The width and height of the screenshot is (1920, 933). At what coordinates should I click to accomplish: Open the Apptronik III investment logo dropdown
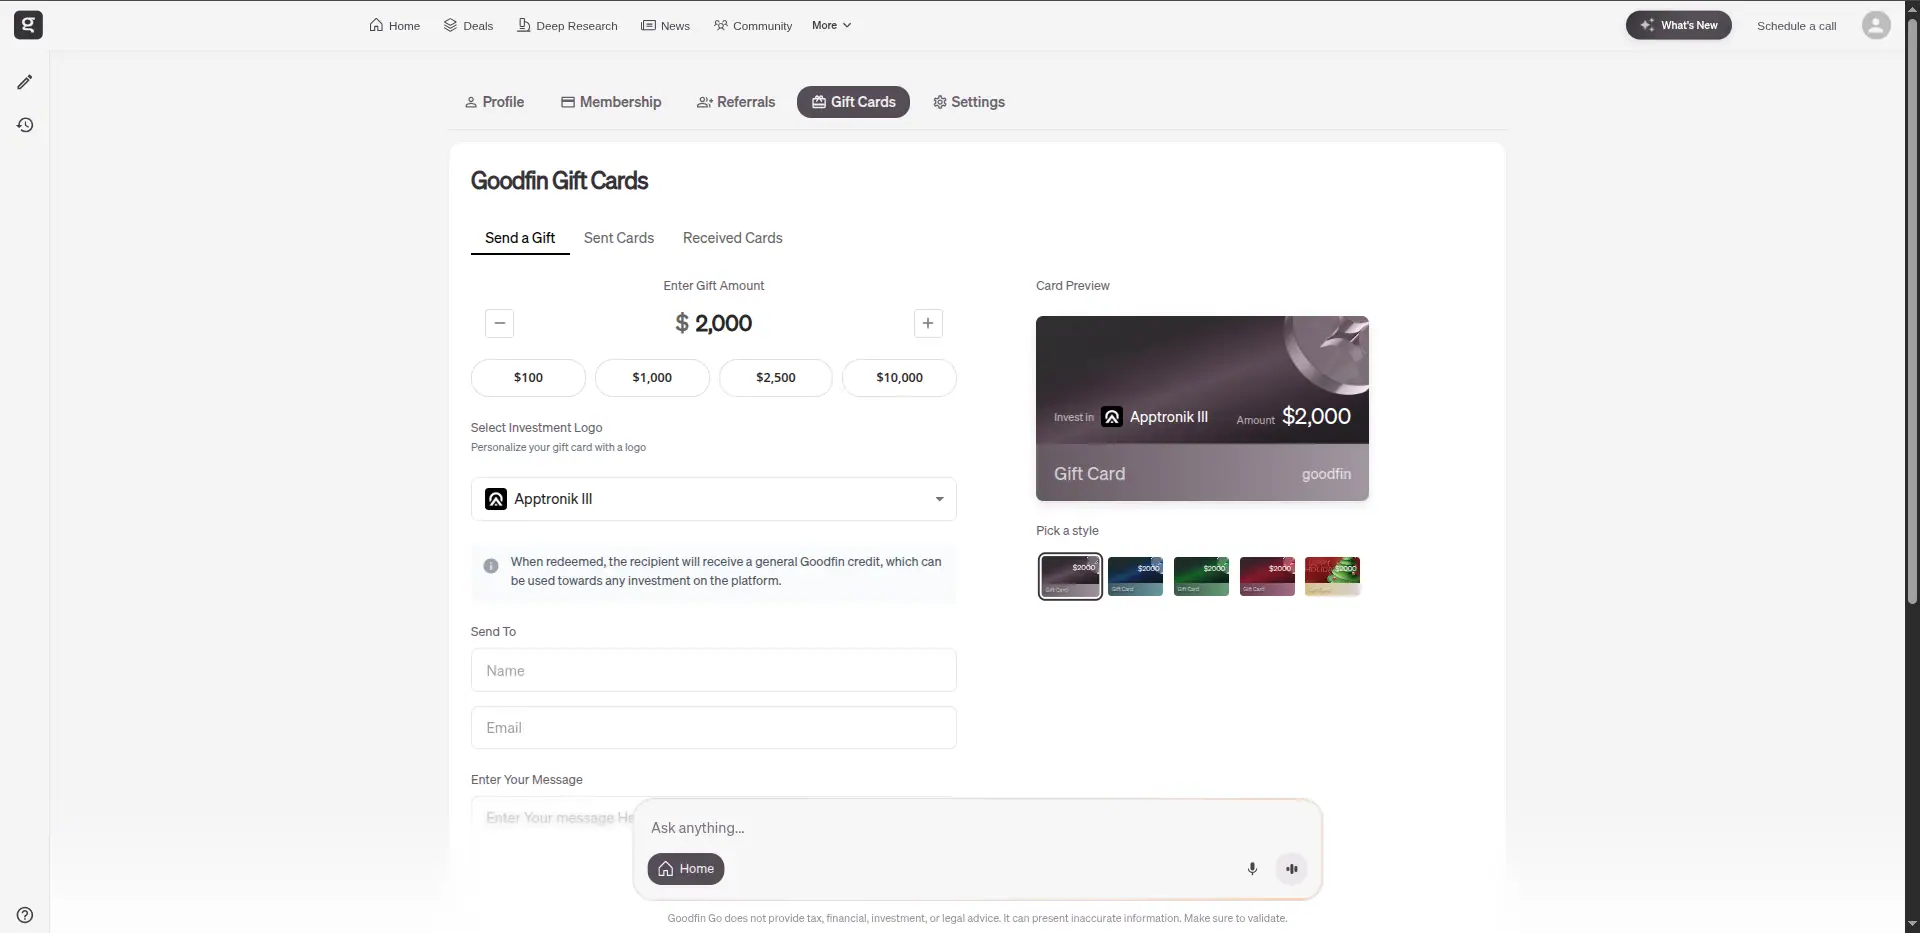tap(714, 499)
